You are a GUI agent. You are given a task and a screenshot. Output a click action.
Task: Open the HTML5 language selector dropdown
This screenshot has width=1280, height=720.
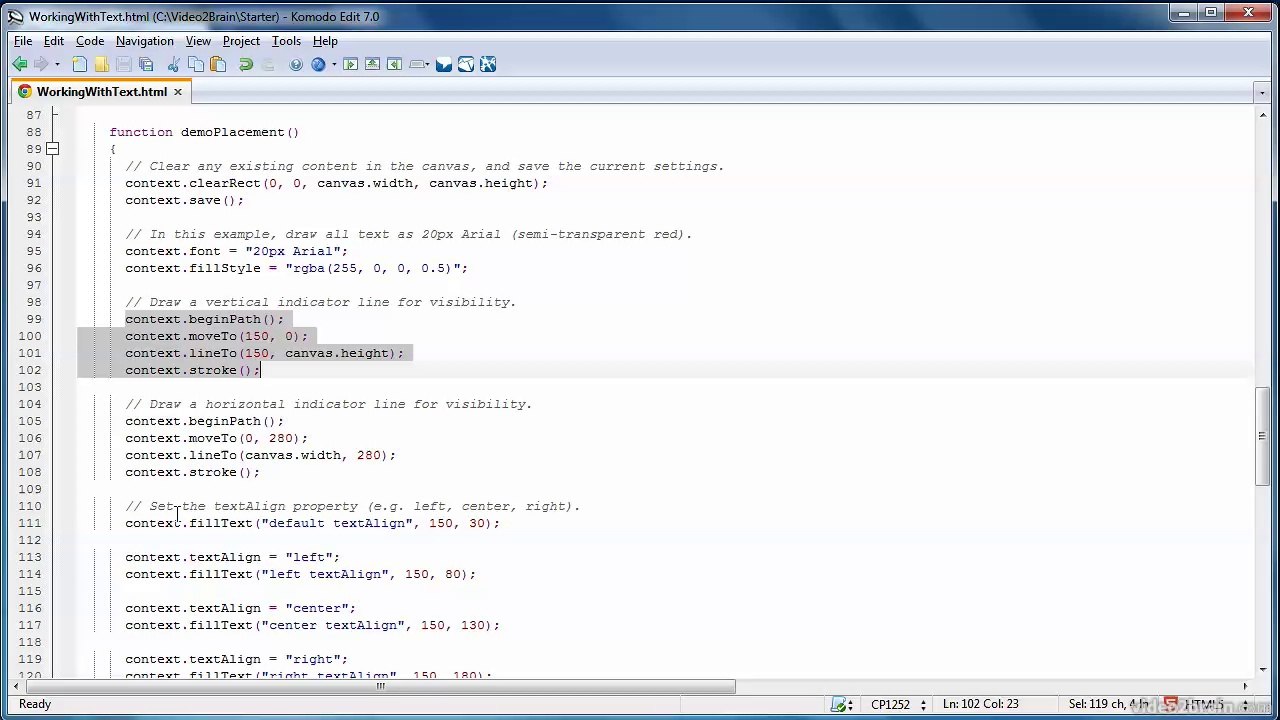tap(1212, 704)
